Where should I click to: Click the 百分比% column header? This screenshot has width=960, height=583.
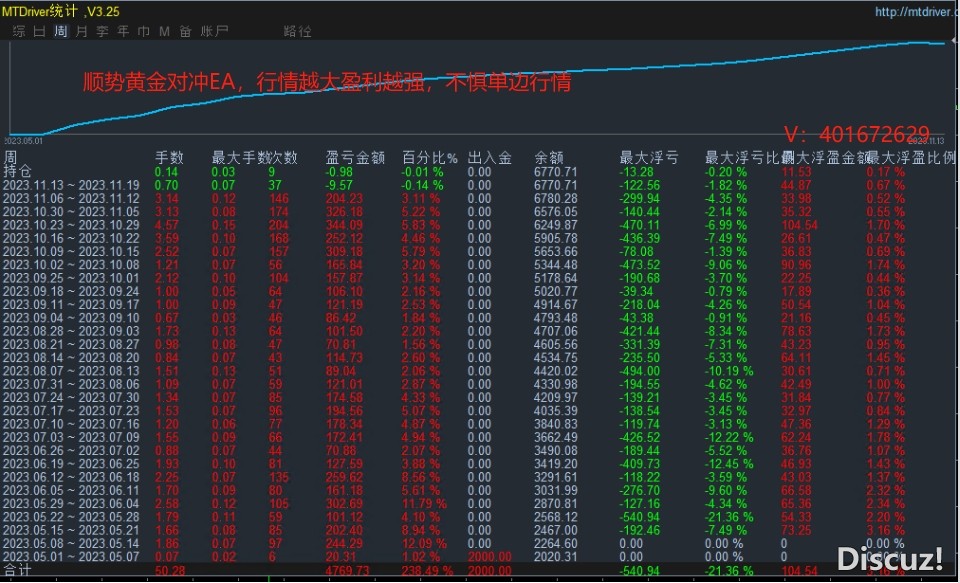click(x=430, y=158)
